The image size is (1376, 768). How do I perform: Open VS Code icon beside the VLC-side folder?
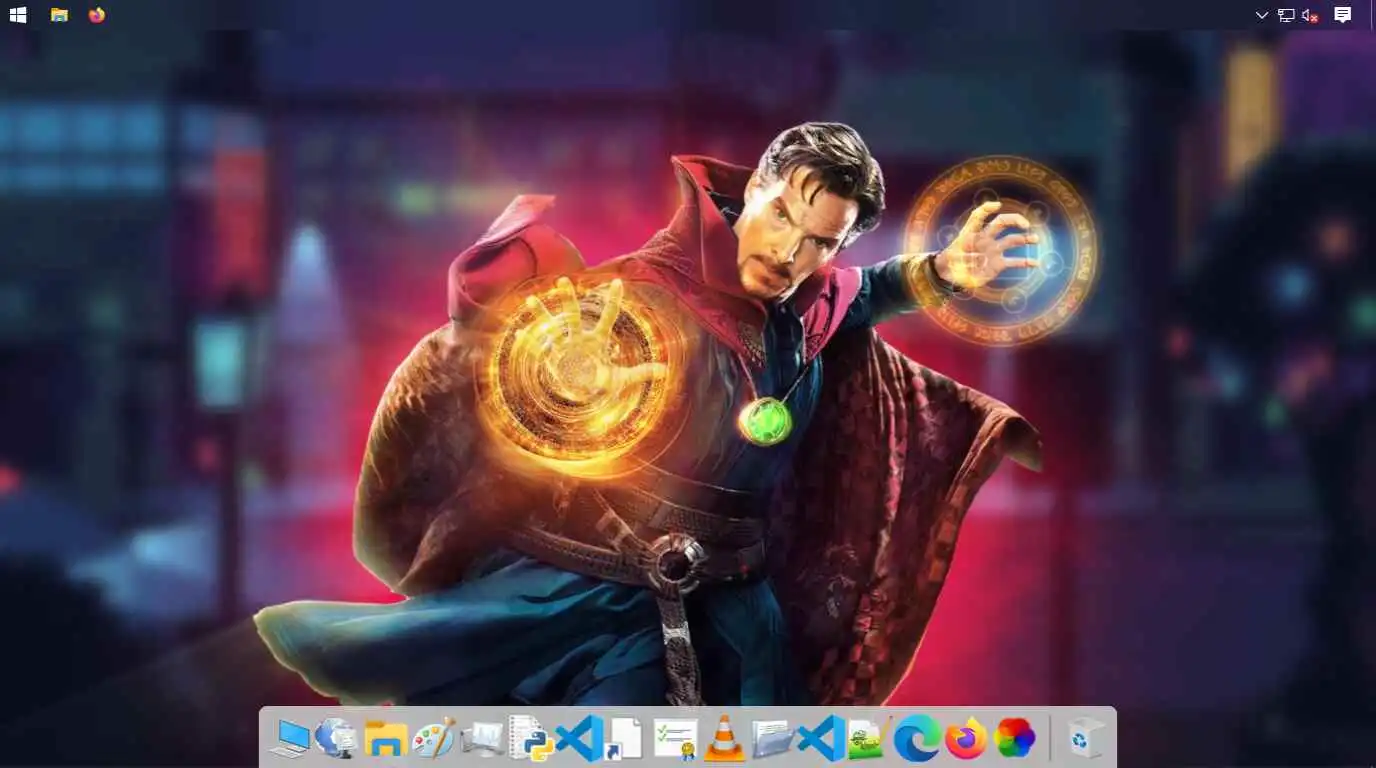pos(820,739)
